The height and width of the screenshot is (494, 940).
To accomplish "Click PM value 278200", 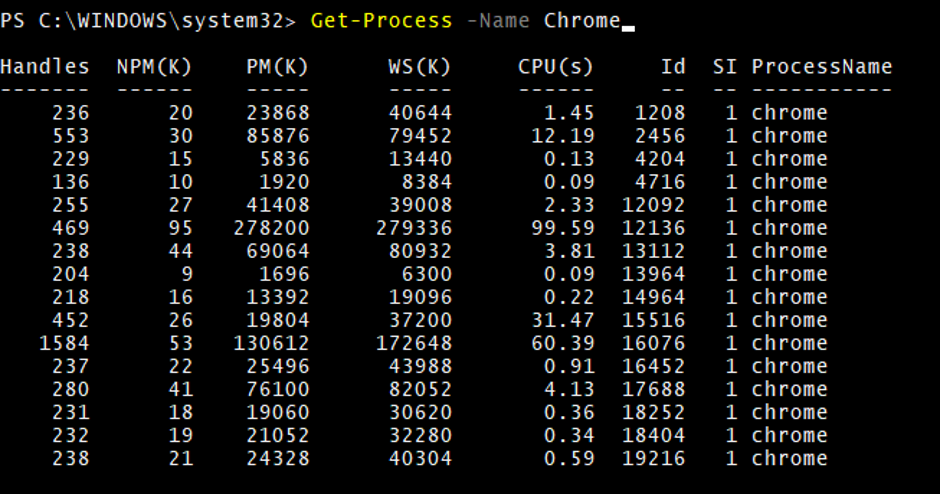I will click(x=272, y=228).
